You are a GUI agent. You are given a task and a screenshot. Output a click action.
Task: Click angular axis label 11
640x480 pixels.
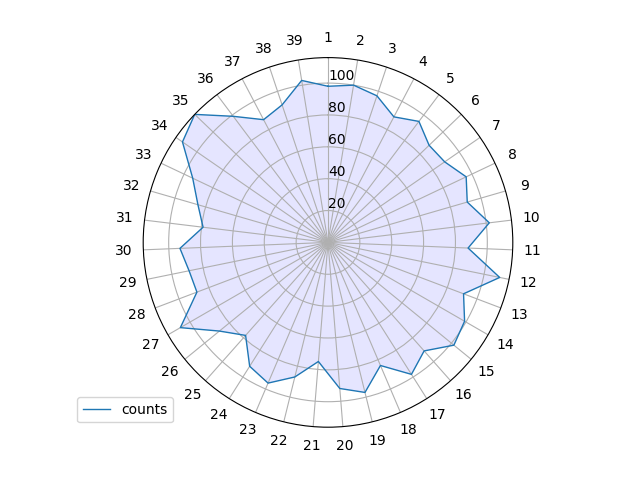[532, 250]
